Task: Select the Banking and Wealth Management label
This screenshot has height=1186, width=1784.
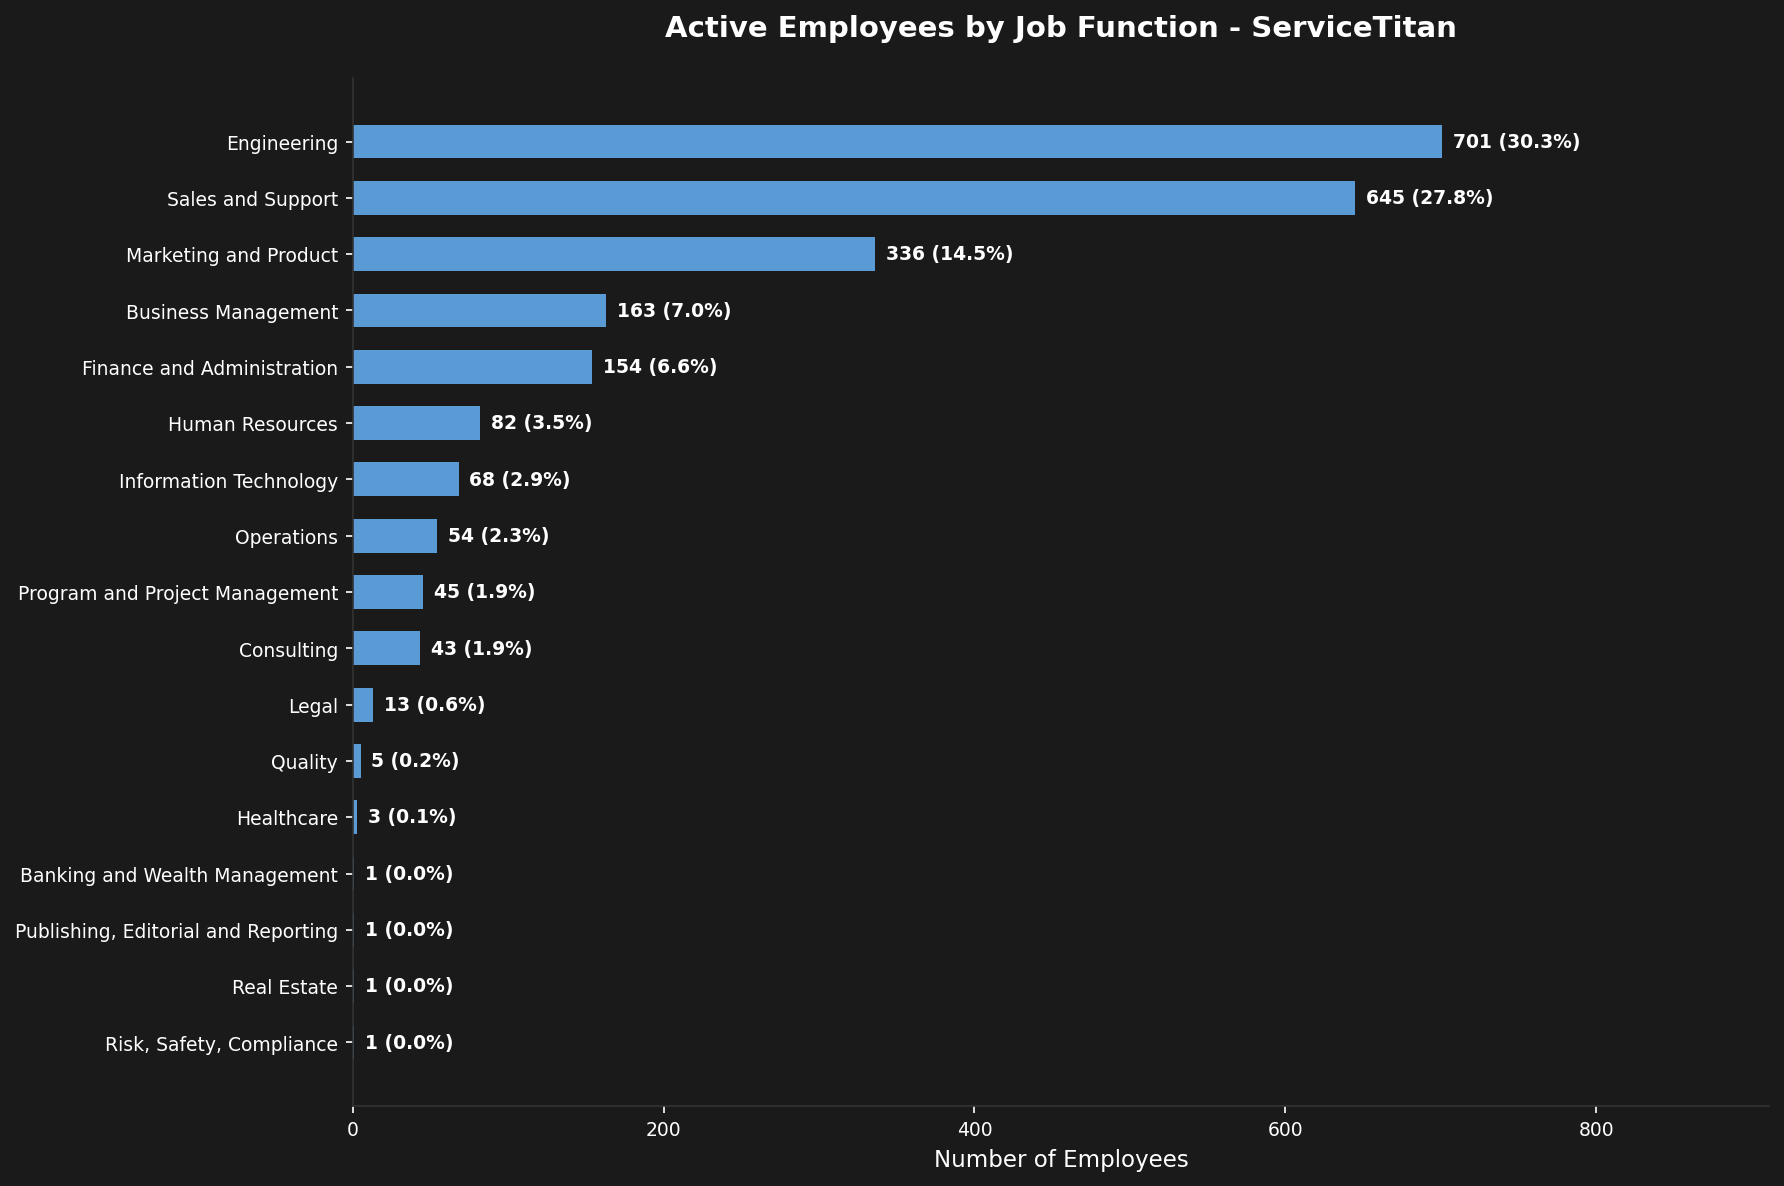Action: (179, 875)
